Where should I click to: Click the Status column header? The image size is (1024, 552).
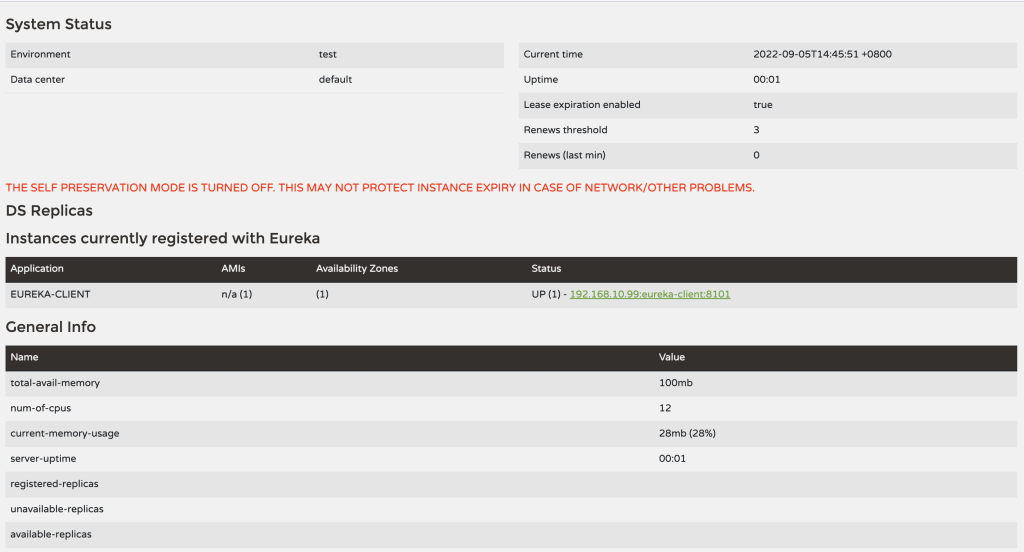tap(546, 268)
